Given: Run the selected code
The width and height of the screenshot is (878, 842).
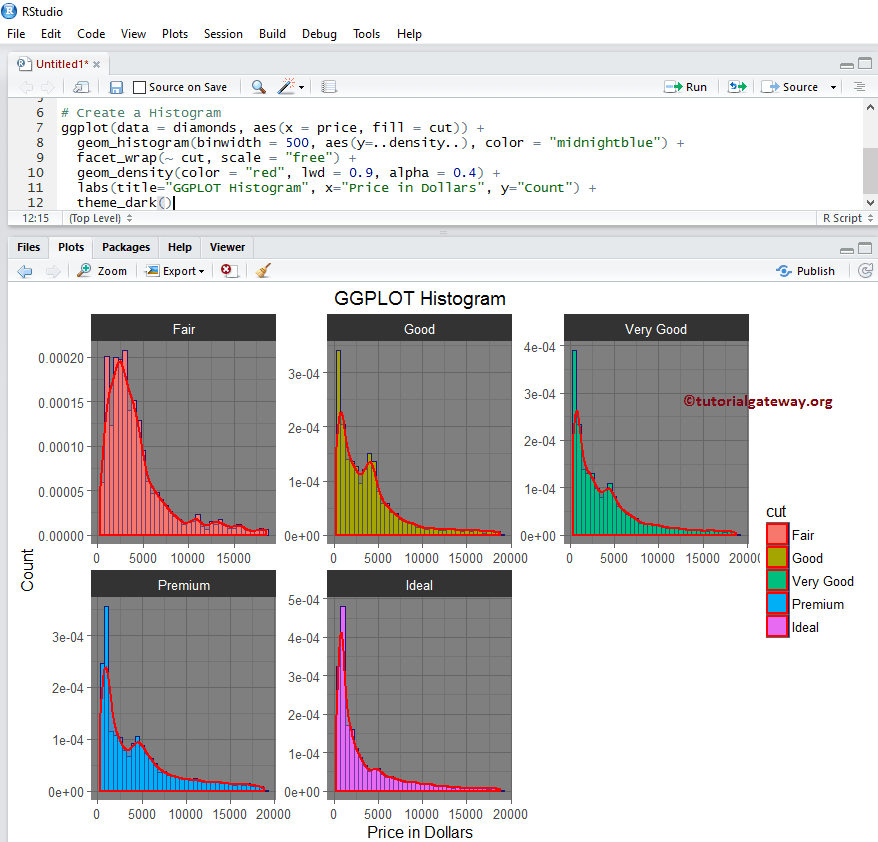Looking at the screenshot, I should [687, 87].
